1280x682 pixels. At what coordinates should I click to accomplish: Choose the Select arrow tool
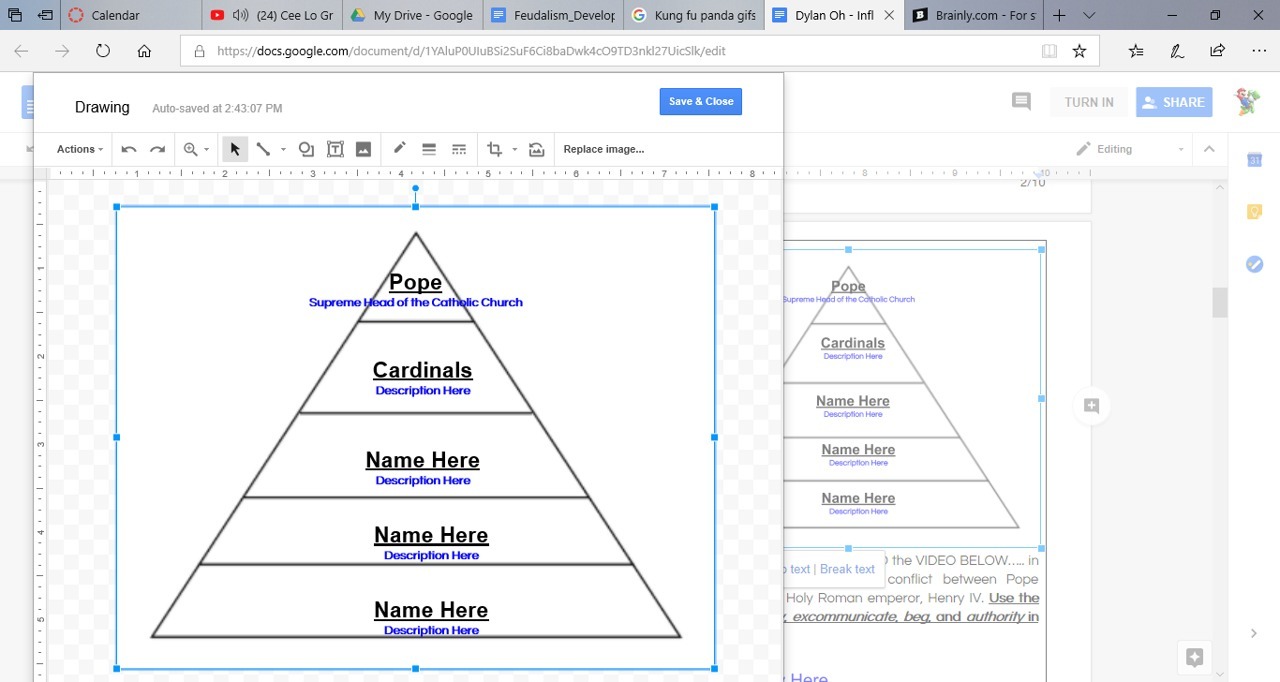click(235, 149)
